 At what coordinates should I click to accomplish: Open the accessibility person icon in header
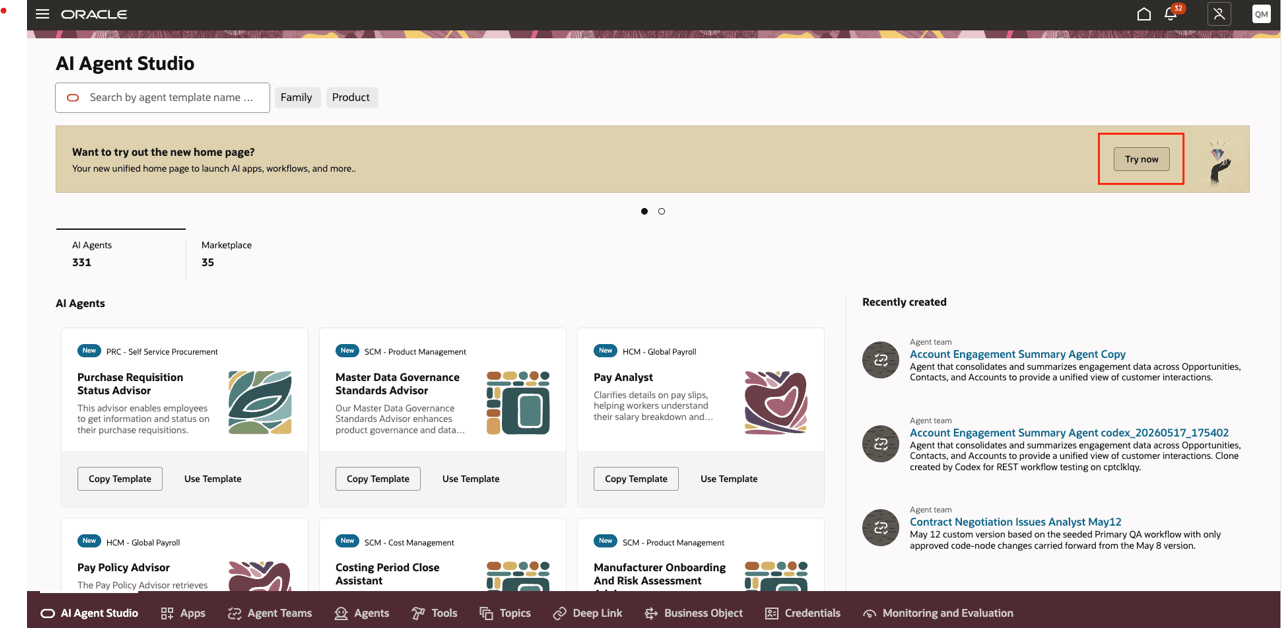click(x=1219, y=14)
